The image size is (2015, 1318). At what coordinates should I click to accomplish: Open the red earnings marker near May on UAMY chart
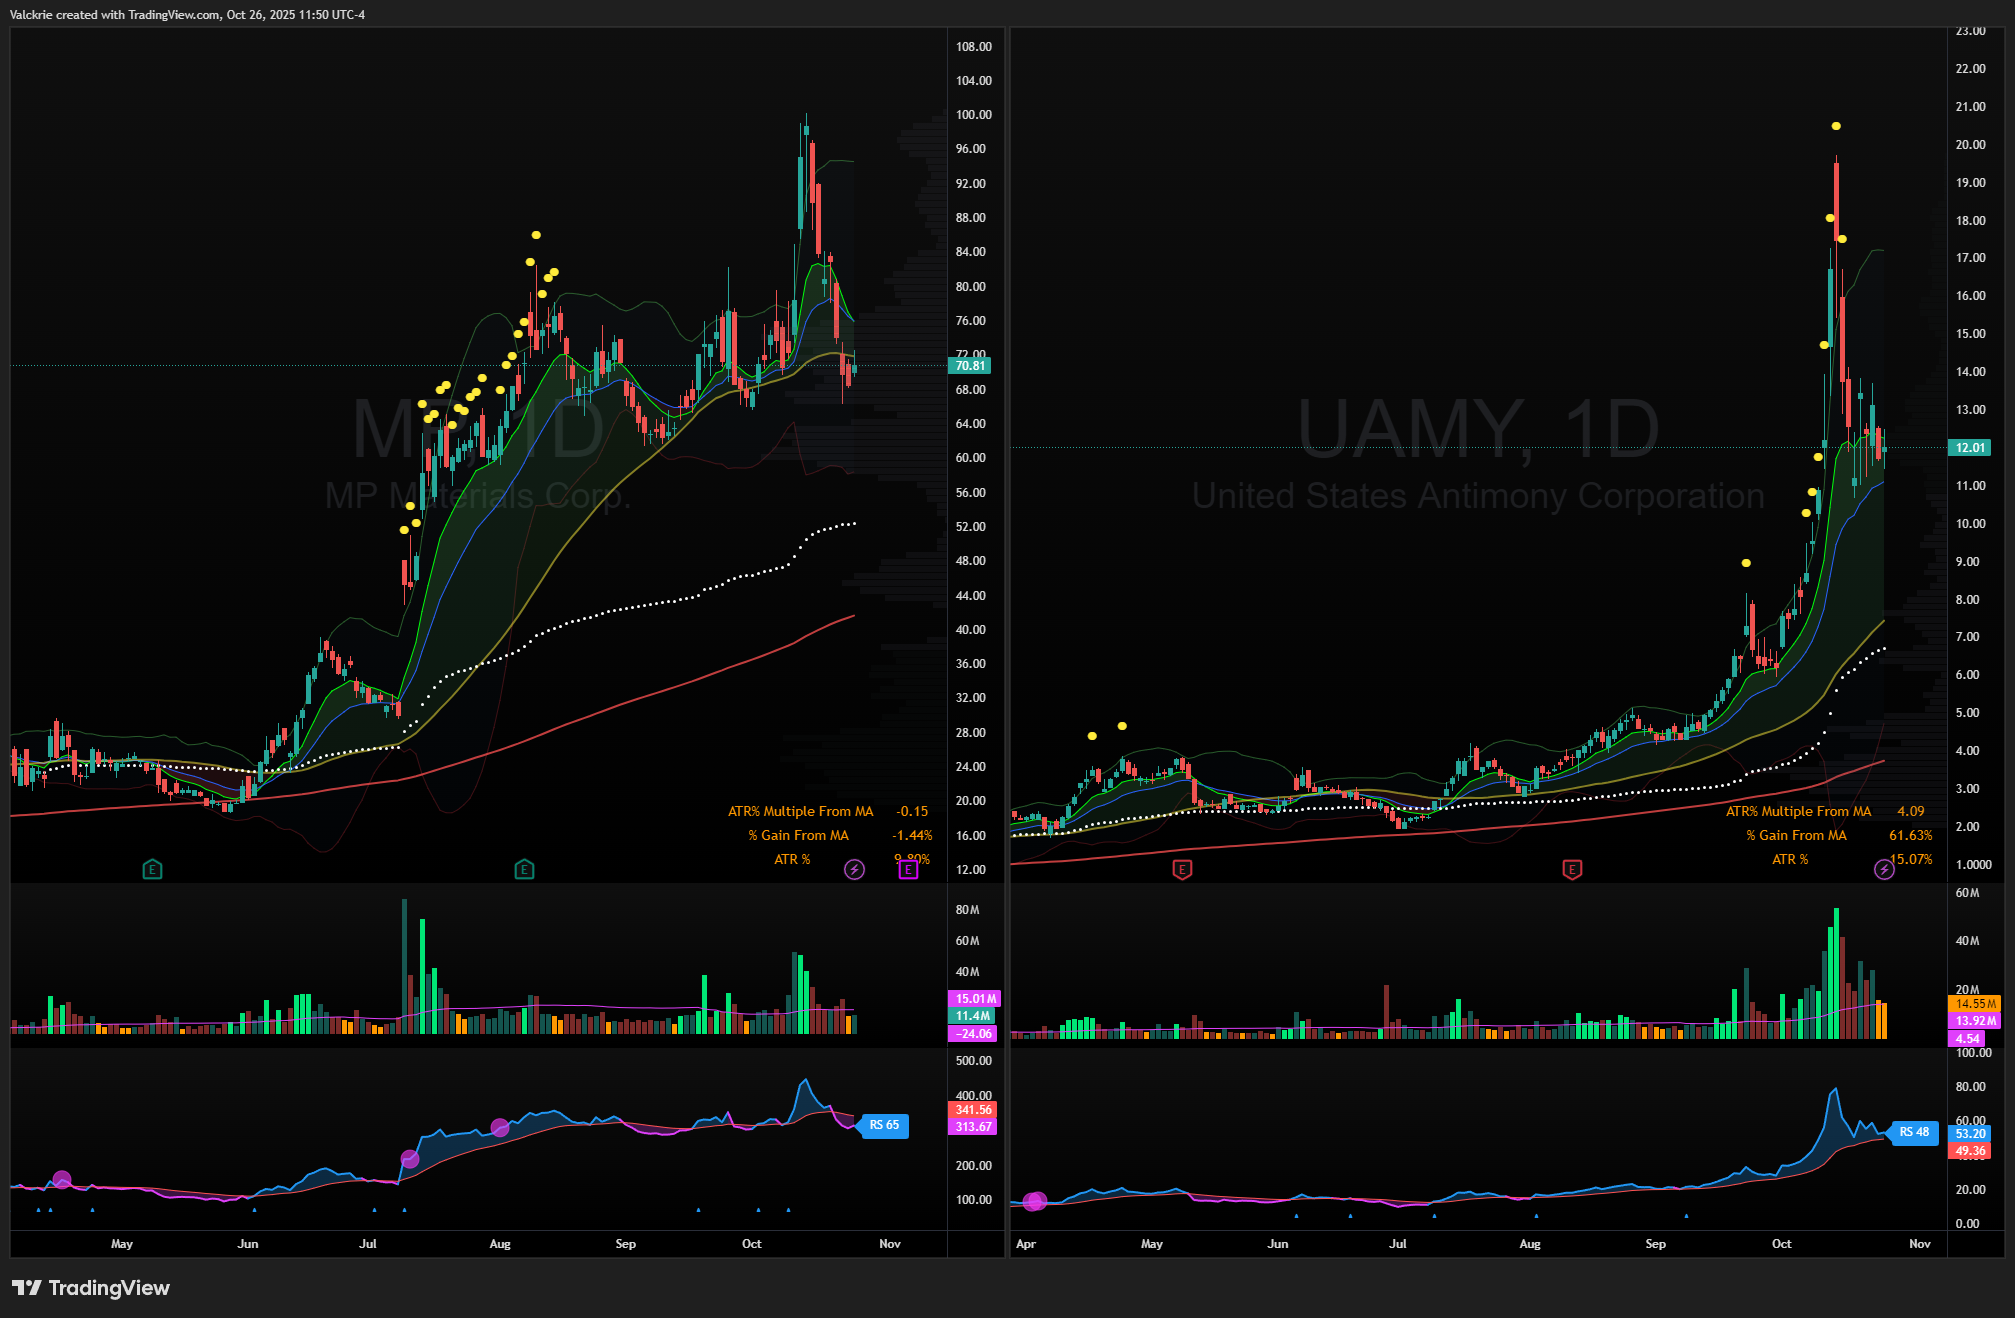(1182, 869)
